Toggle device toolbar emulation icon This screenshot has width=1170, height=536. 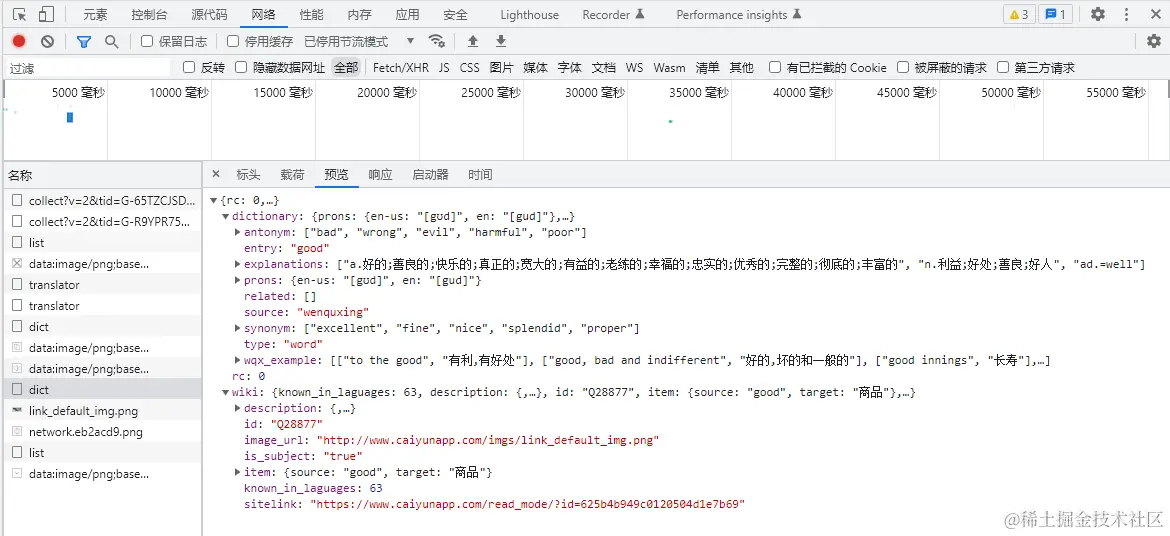pos(46,14)
